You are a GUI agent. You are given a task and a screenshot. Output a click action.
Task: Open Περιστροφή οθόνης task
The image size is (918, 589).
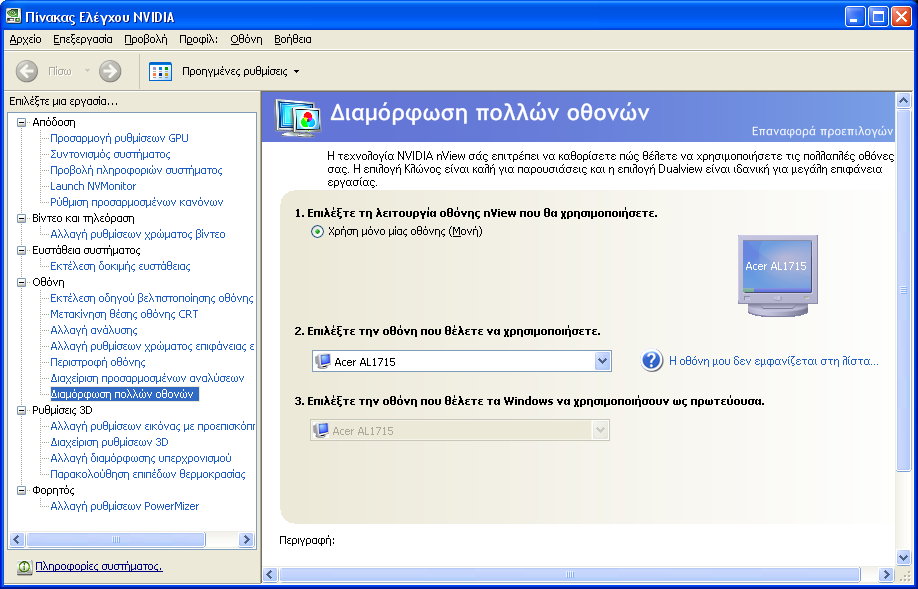98,362
